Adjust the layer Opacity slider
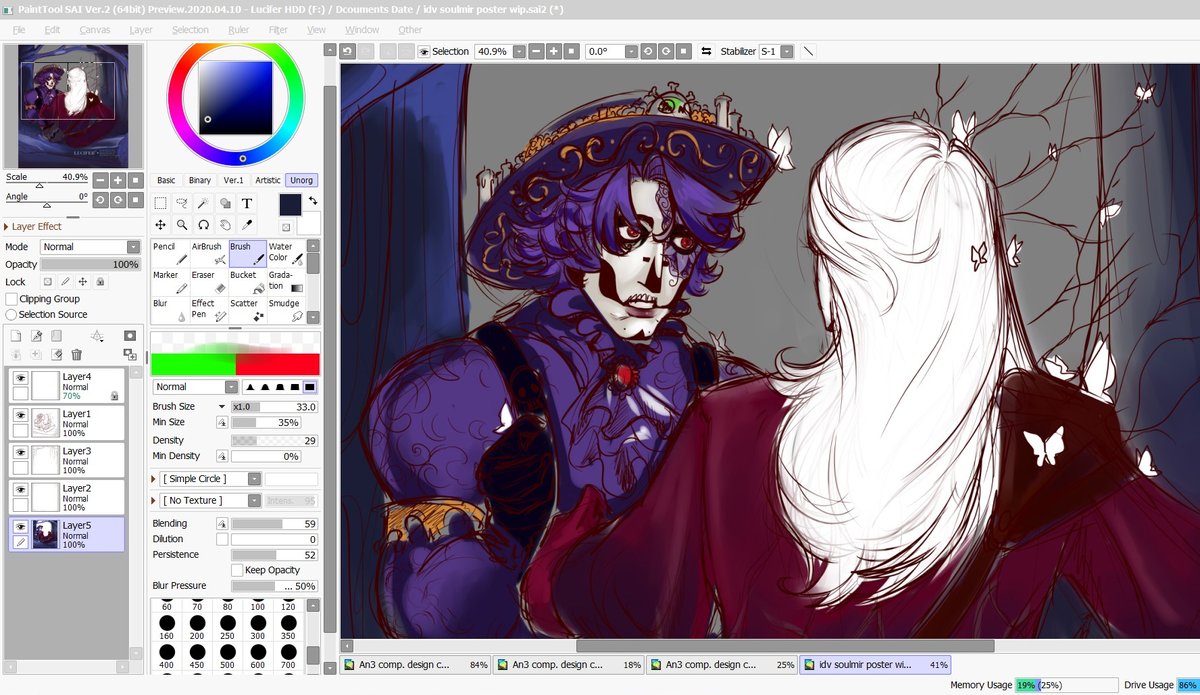This screenshot has width=1200, height=695. click(91, 265)
